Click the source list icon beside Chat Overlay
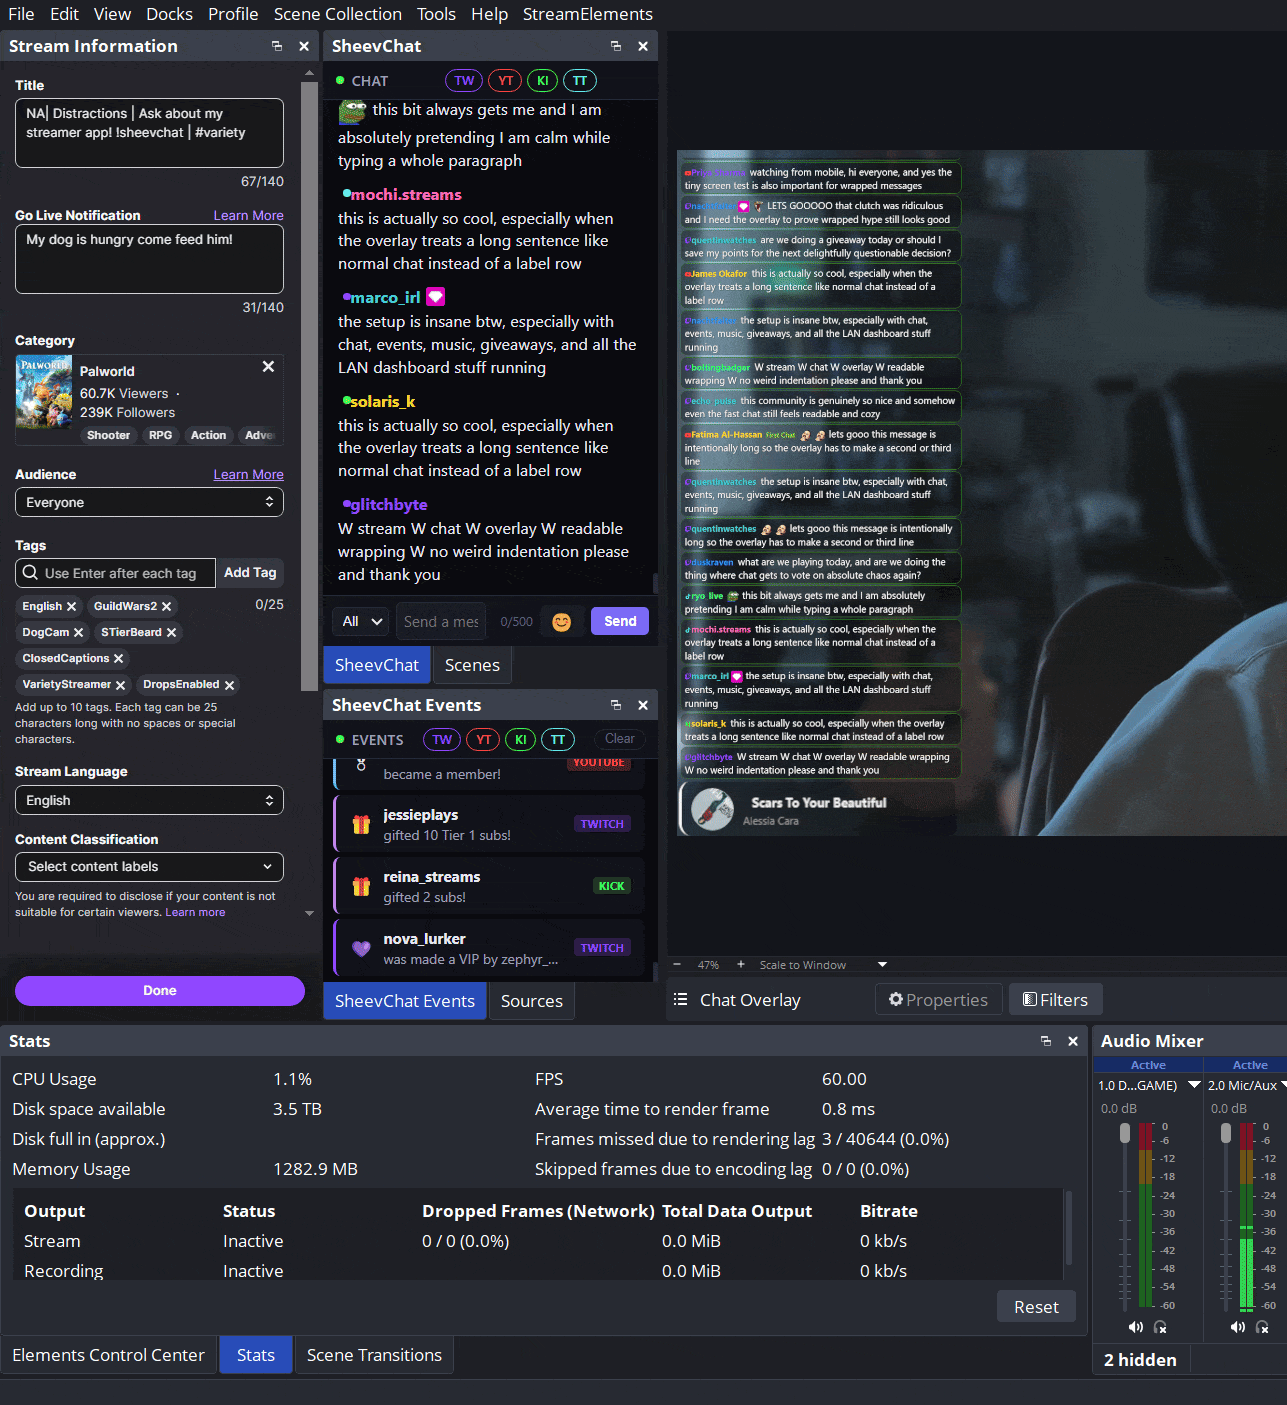This screenshot has height=1405, width=1287. coord(681,1000)
